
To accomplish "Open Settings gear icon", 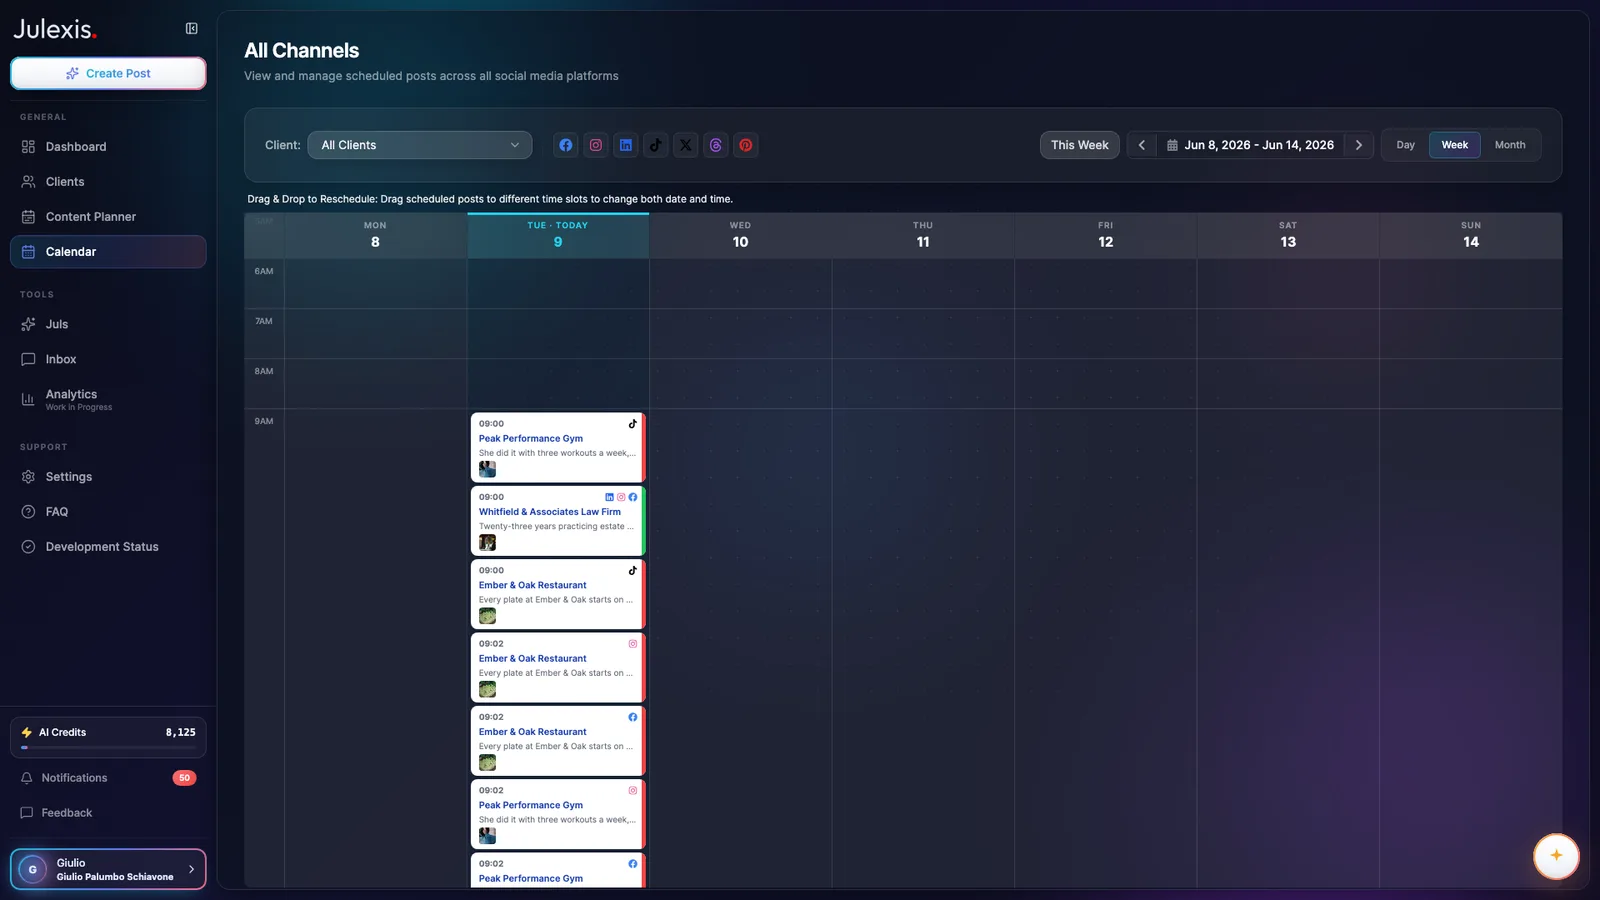I will pyautogui.click(x=28, y=477).
